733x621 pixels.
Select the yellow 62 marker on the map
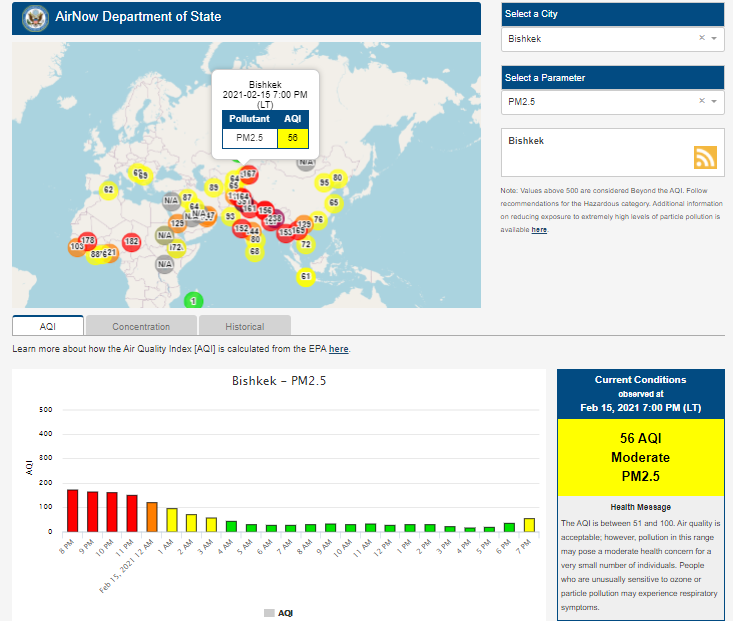(109, 189)
